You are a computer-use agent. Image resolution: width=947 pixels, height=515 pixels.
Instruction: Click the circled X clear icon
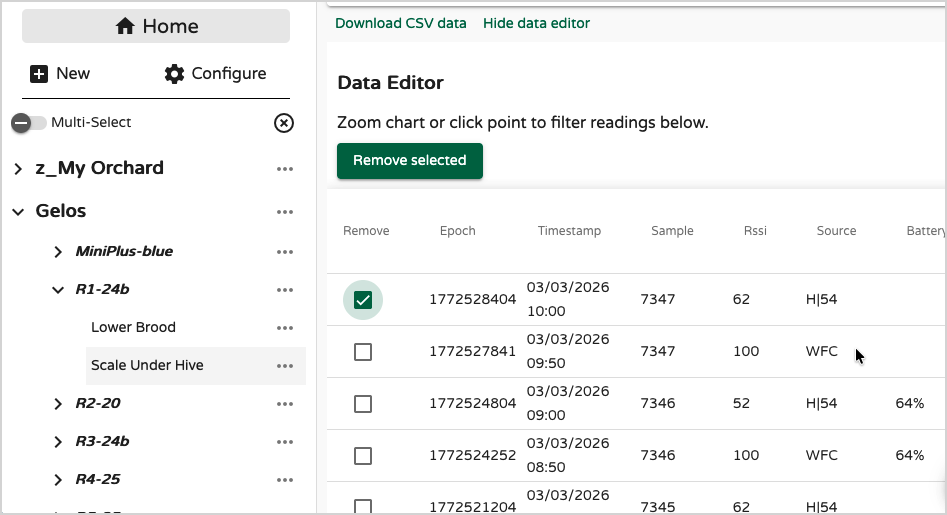(x=284, y=123)
